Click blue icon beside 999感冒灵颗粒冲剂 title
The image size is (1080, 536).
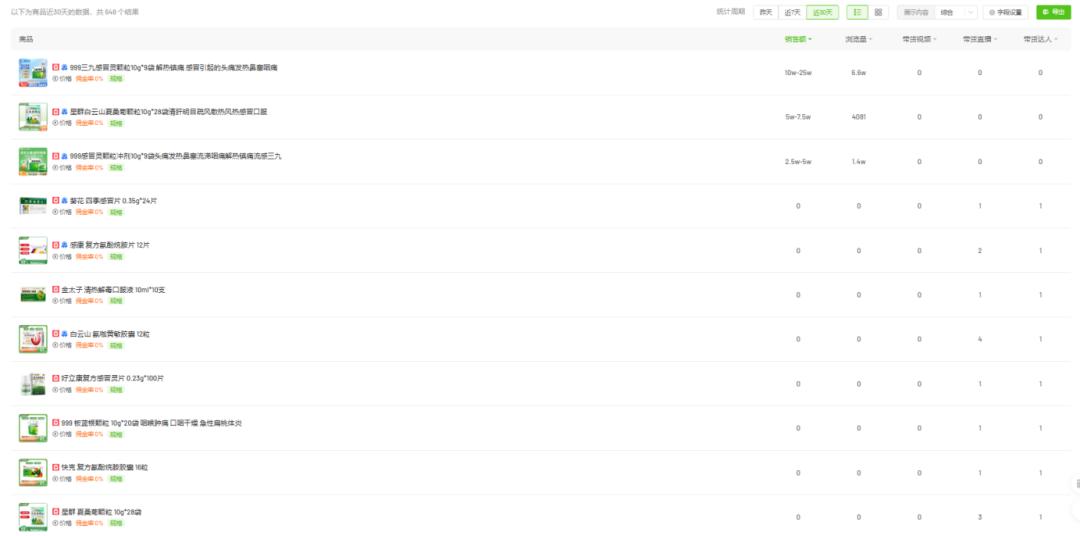(65, 156)
